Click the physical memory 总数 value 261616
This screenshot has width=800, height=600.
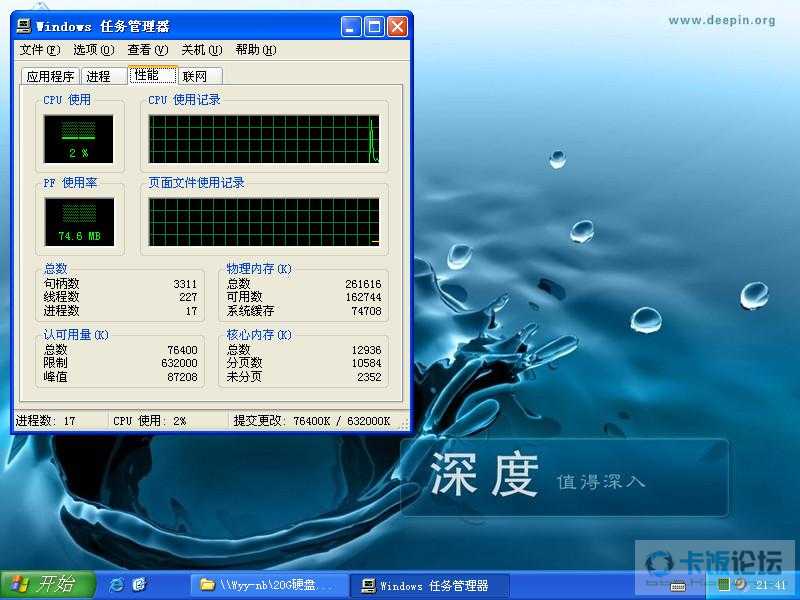point(363,284)
